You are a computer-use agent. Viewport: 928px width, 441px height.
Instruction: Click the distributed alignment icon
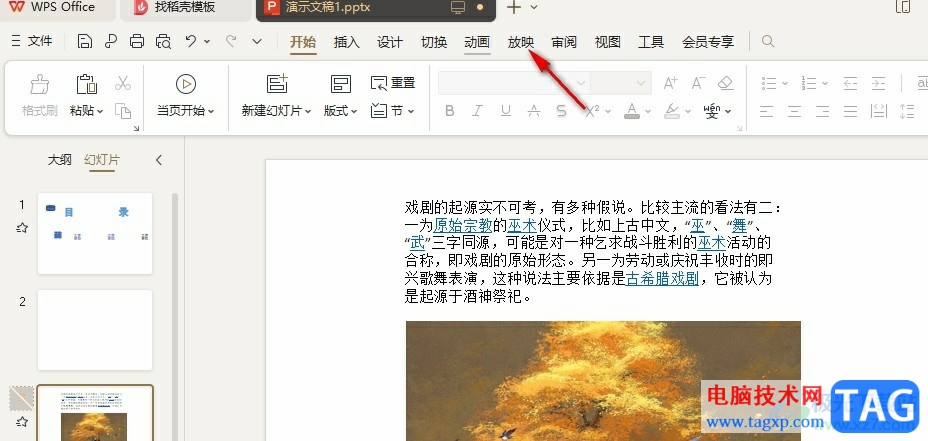coord(879,111)
